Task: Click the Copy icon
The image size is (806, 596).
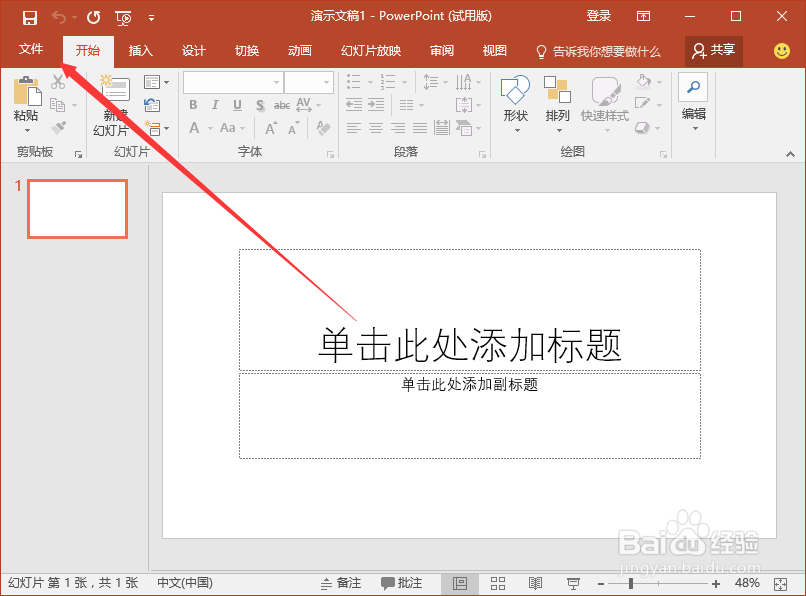Action: pos(57,104)
